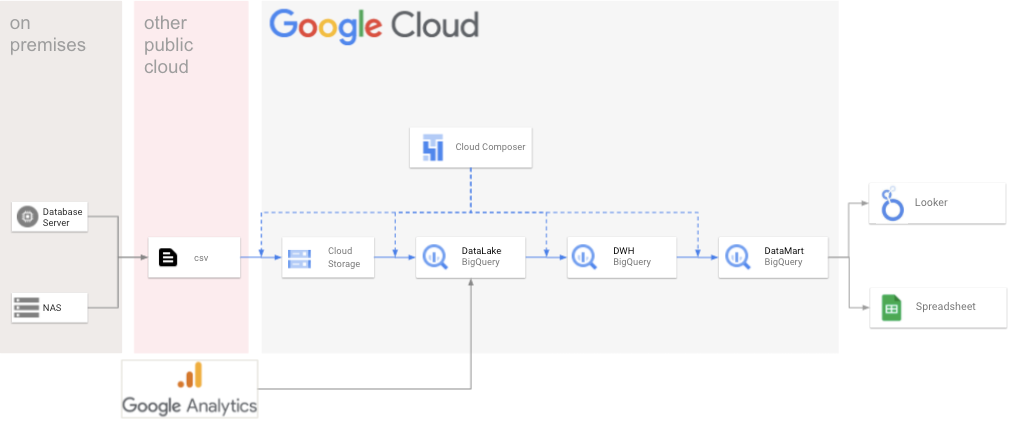The height and width of the screenshot is (422, 1014).
Task: Click the DWH BigQuery icon
Action: click(x=587, y=257)
